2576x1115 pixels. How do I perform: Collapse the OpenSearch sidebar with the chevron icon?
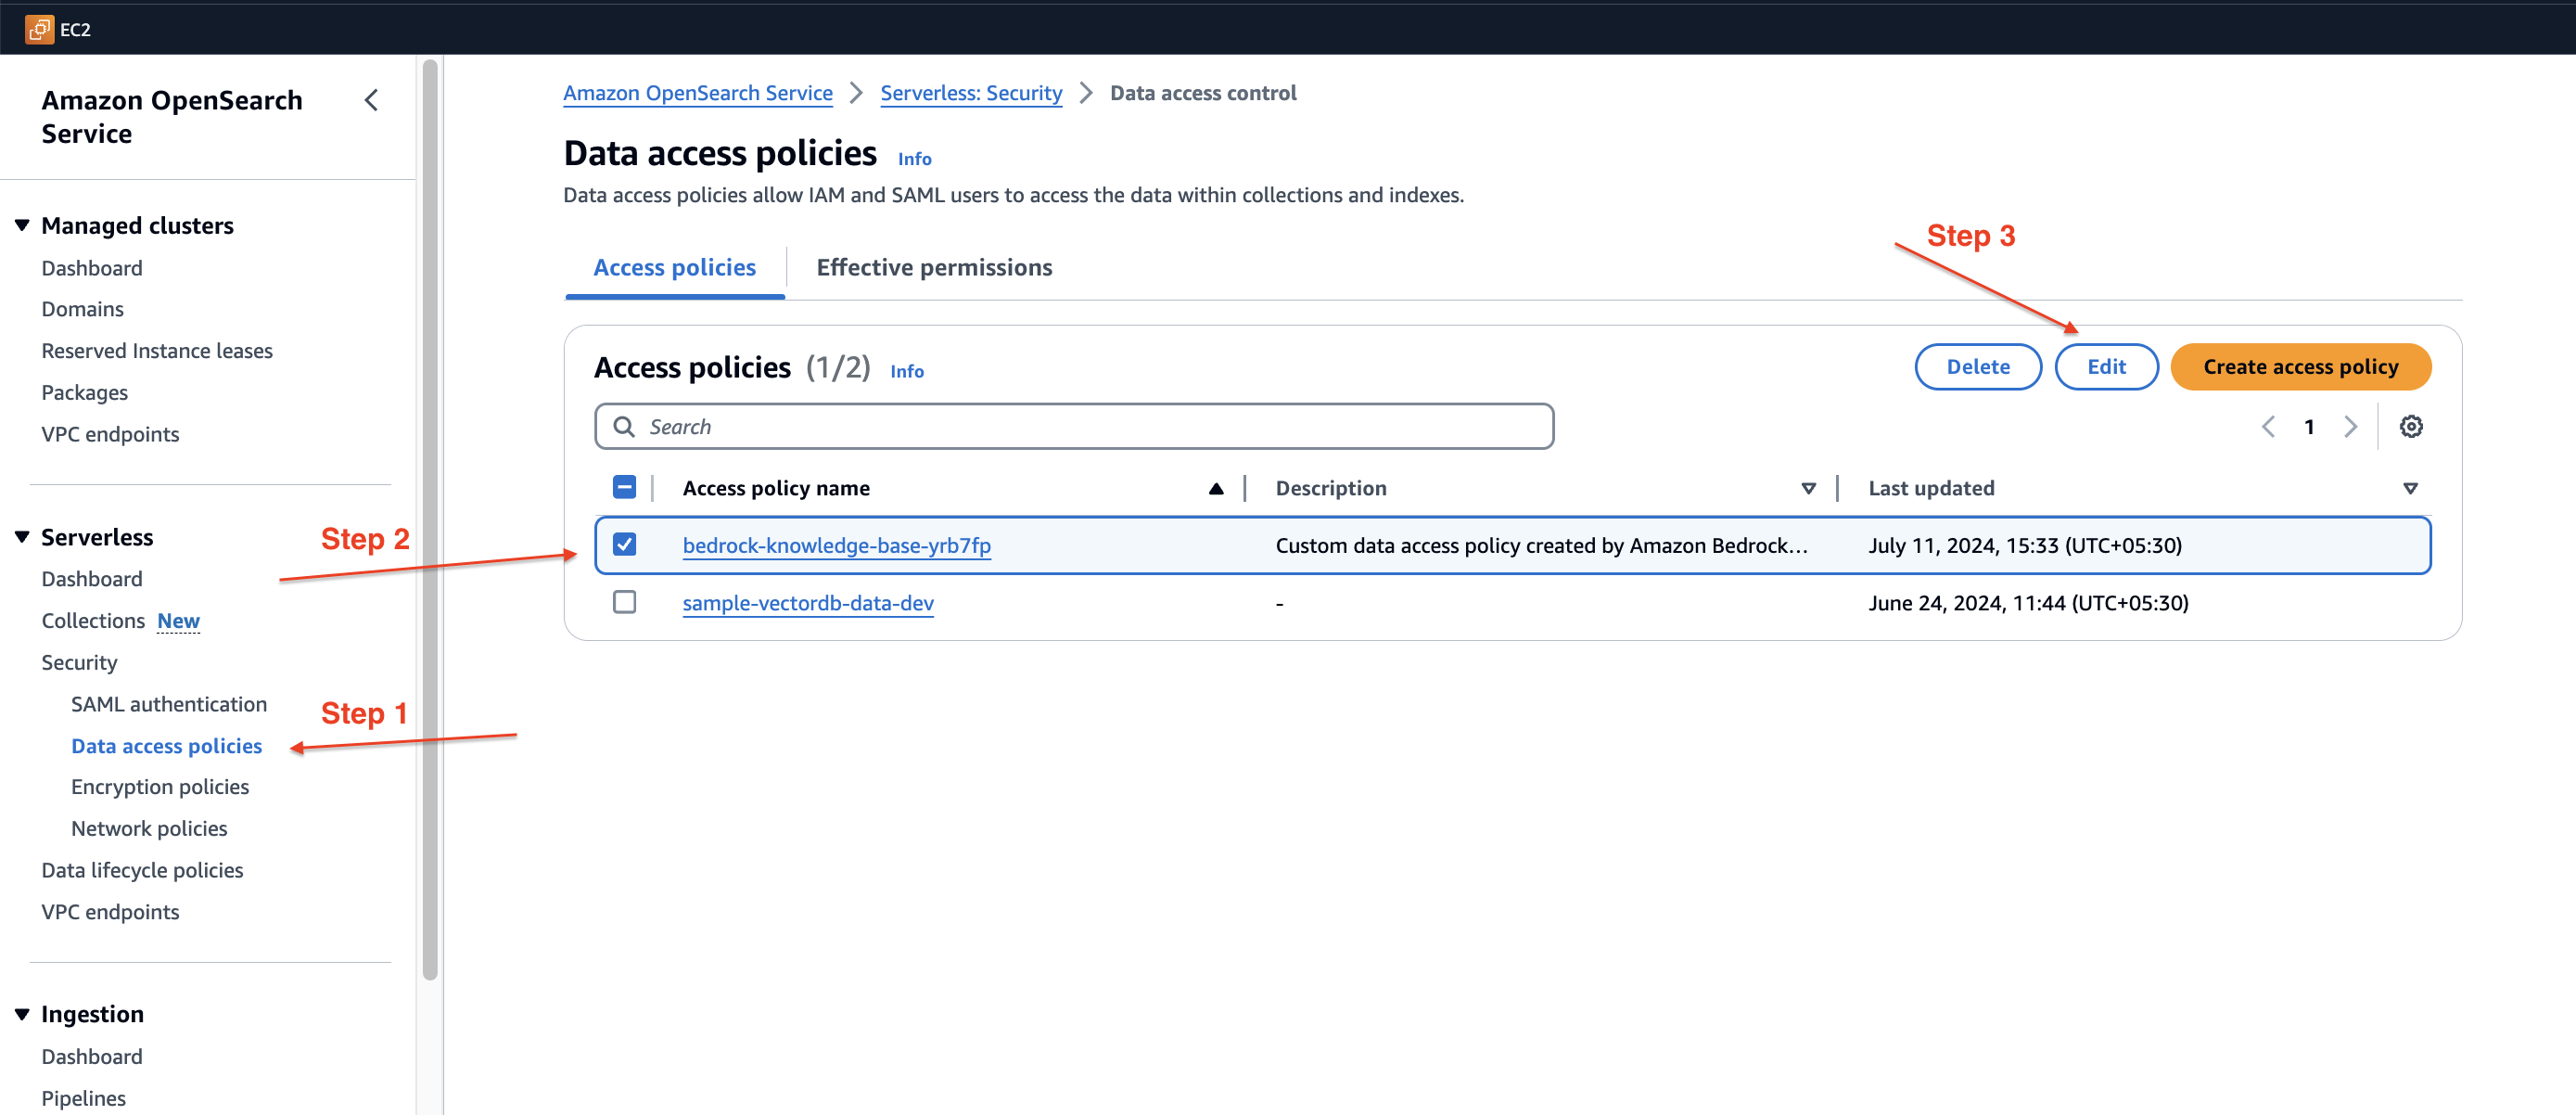[371, 100]
